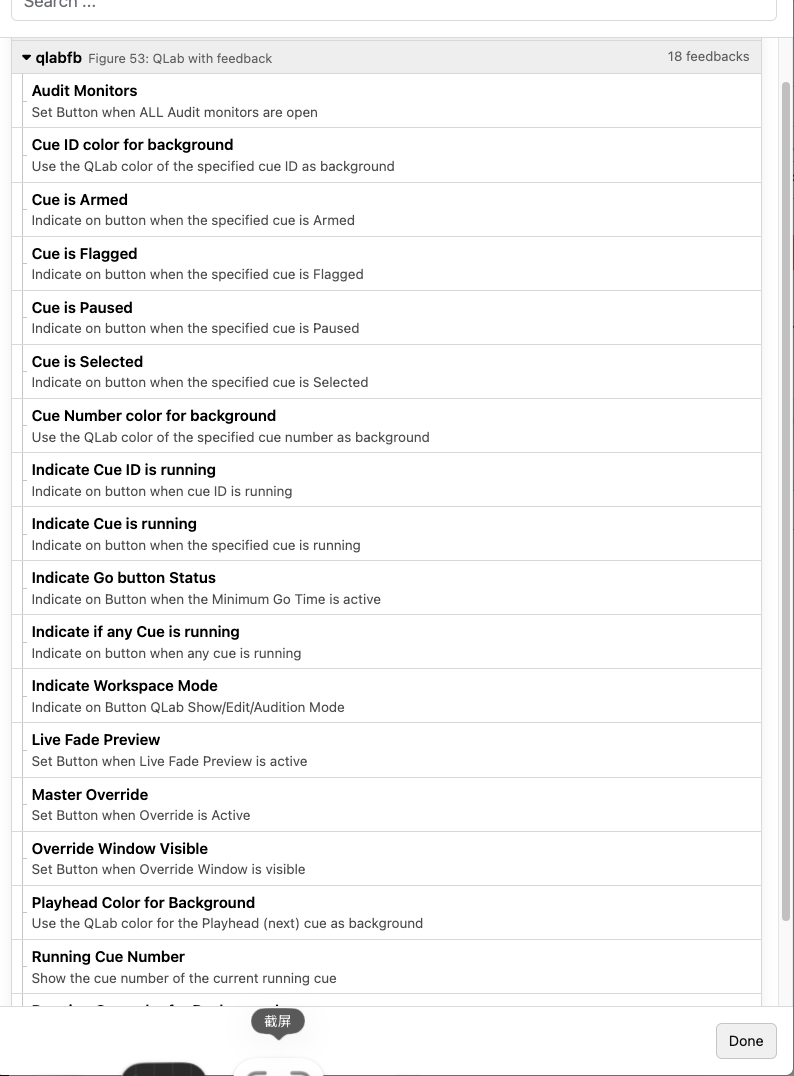The width and height of the screenshot is (794, 1076).
Task: Pick the Cue is Flagged feedback
Action: (x=392, y=264)
